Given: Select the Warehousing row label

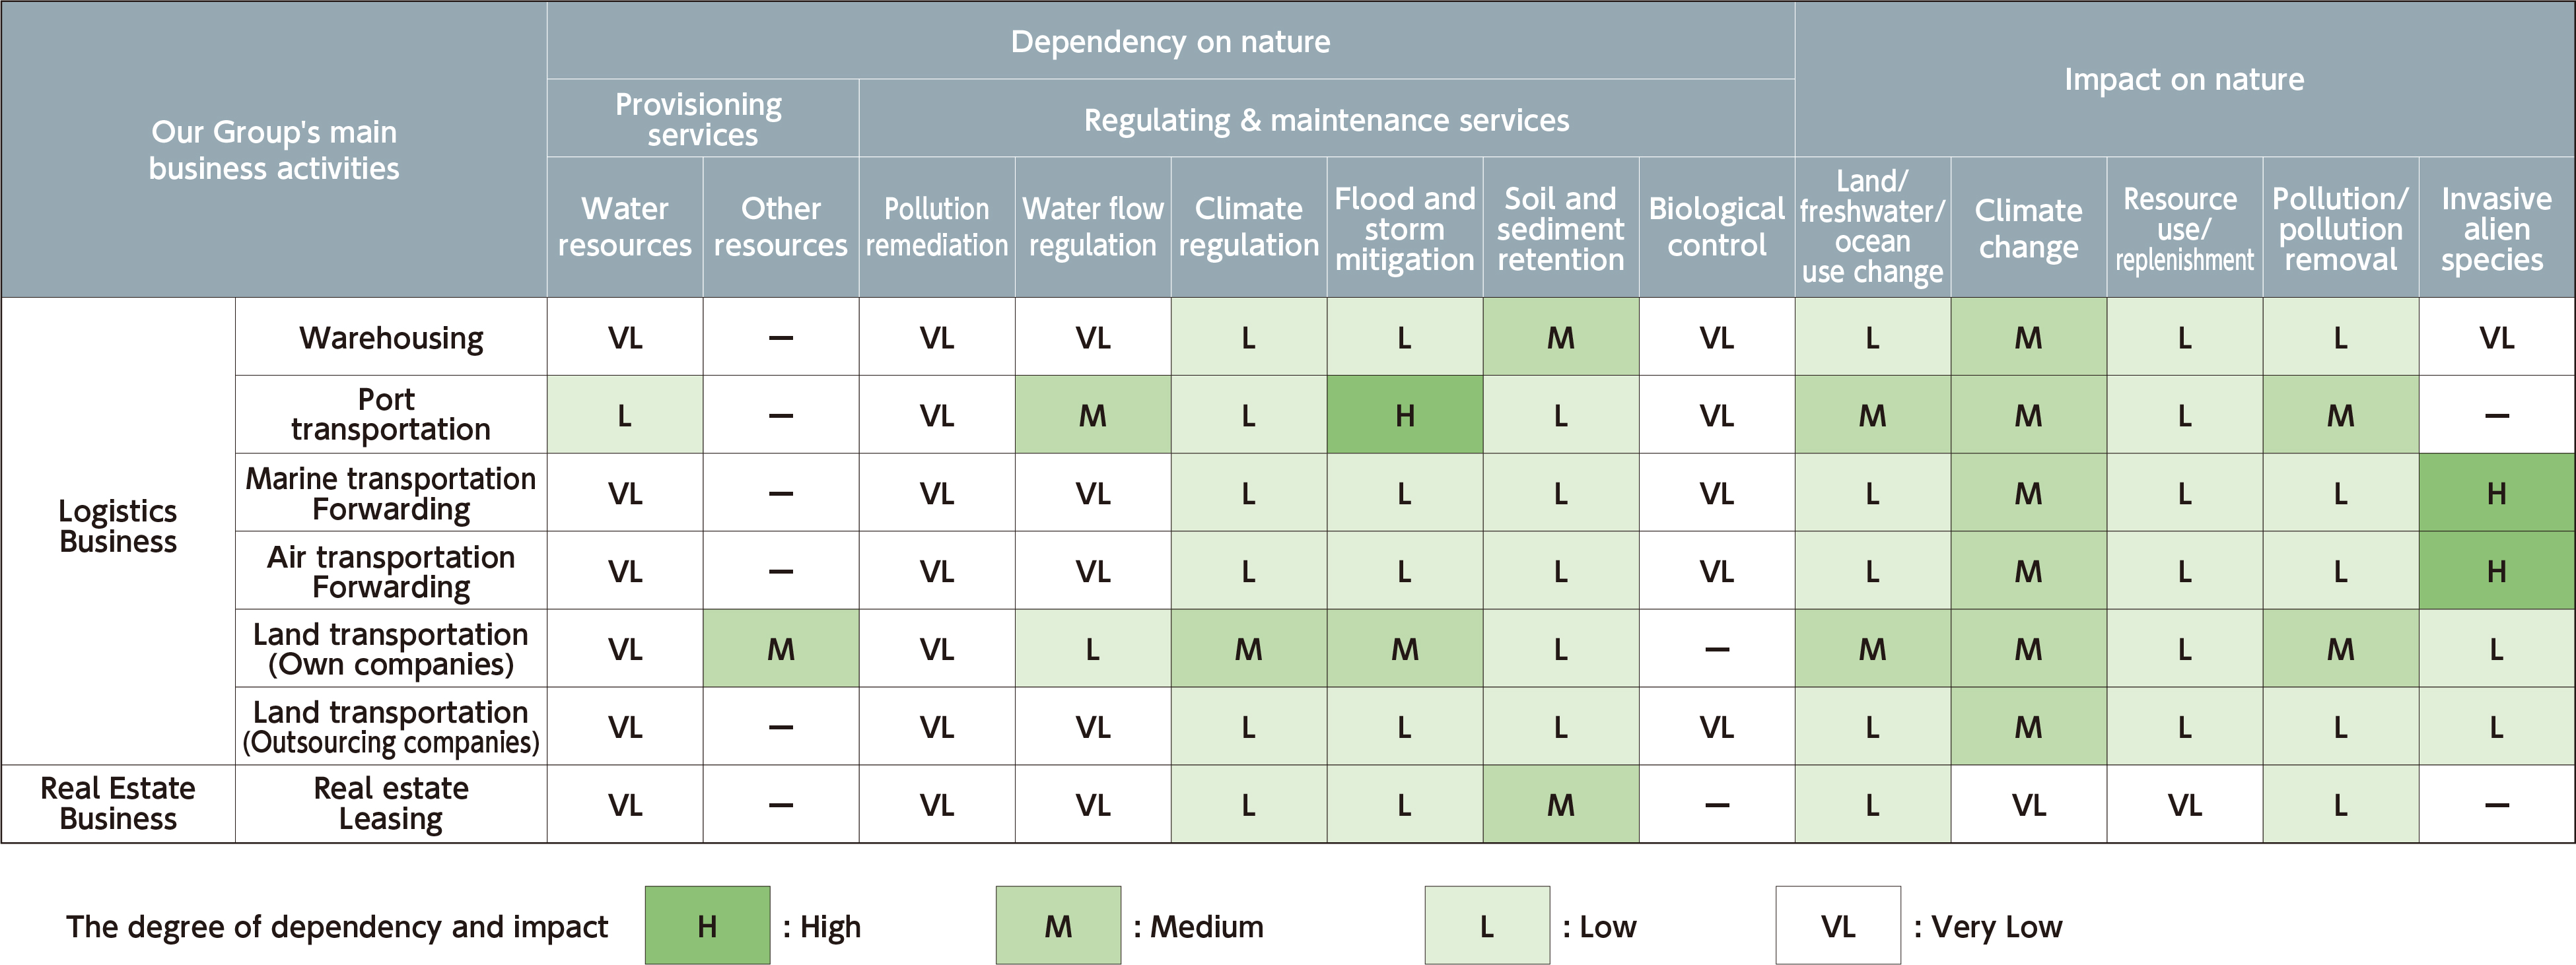Looking at the screenshot, I should pos(391,338).
